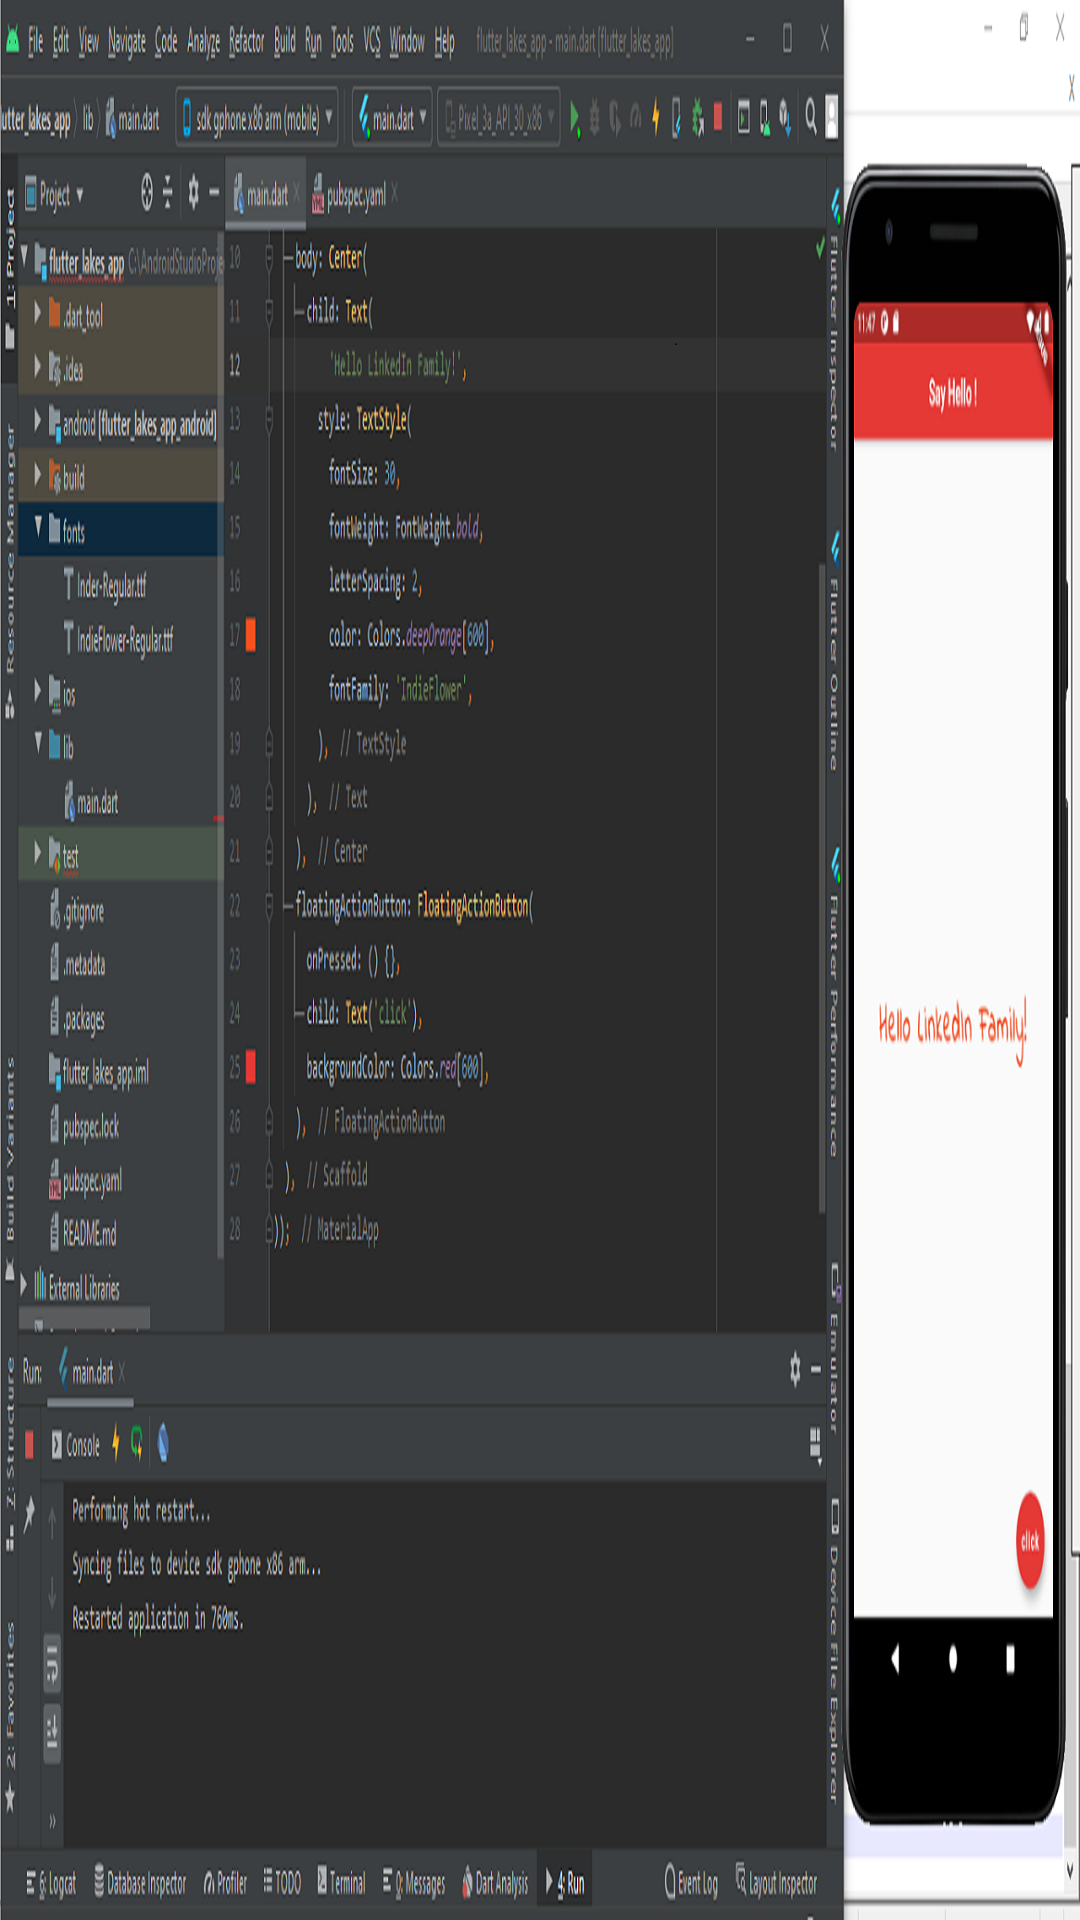Toggle breakpoint-area red swatch on line 17
This screenshot has width=1080, height=1920.
coord(250,635)
